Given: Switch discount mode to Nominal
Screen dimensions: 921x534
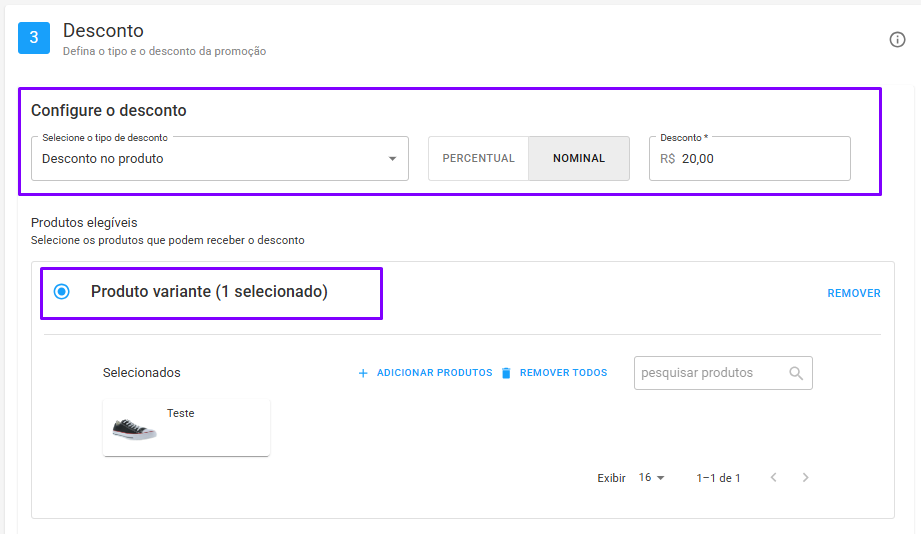Looking at the screenshot, I should click(579, 158).
